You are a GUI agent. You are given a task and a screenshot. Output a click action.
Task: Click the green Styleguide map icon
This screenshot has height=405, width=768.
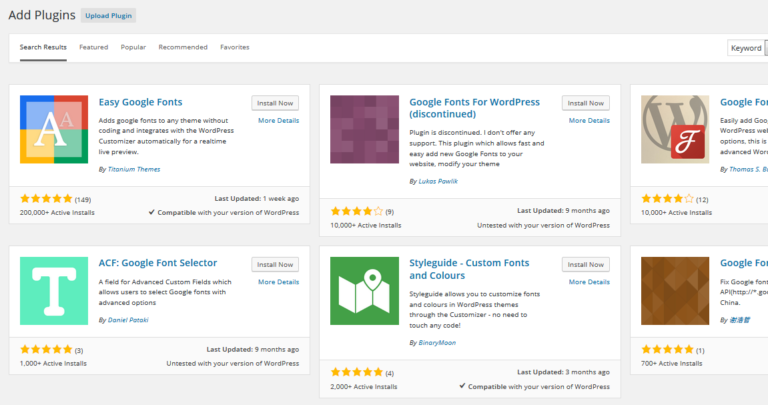click(364, 290)
